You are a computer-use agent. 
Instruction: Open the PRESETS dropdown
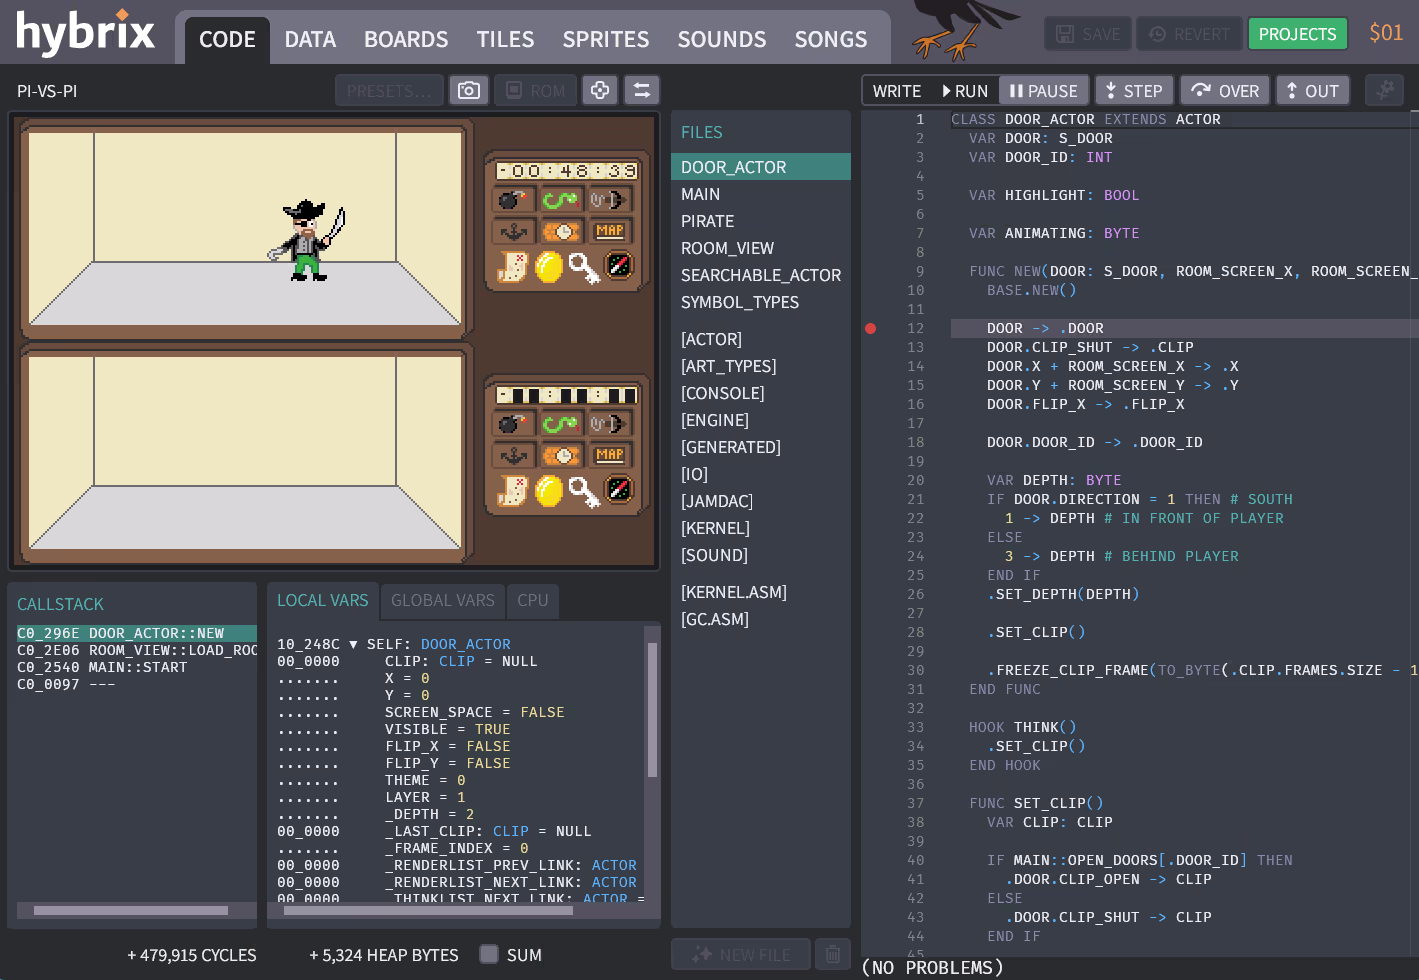[389, 91]
